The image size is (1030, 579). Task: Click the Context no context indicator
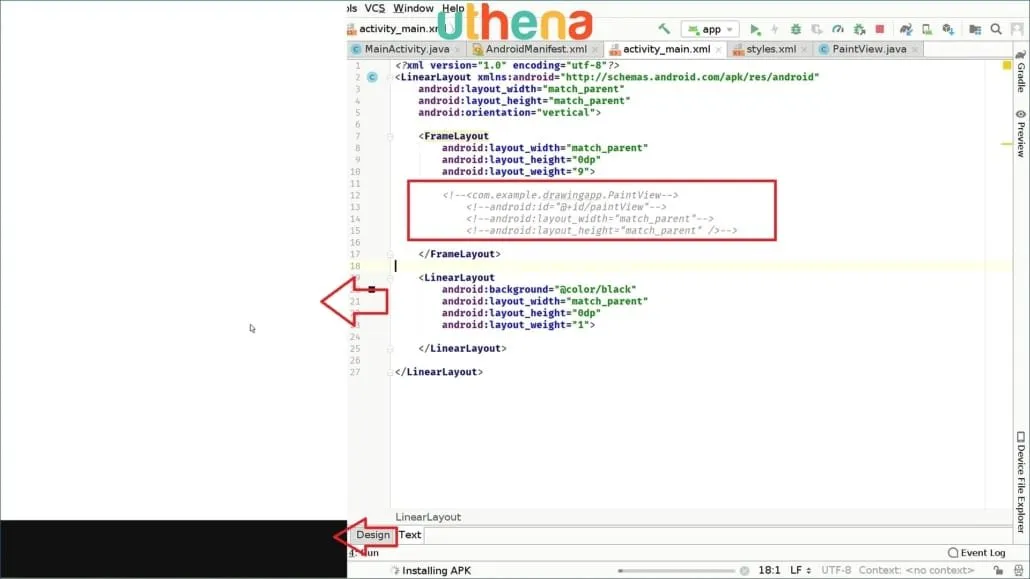tap(916, 570)
